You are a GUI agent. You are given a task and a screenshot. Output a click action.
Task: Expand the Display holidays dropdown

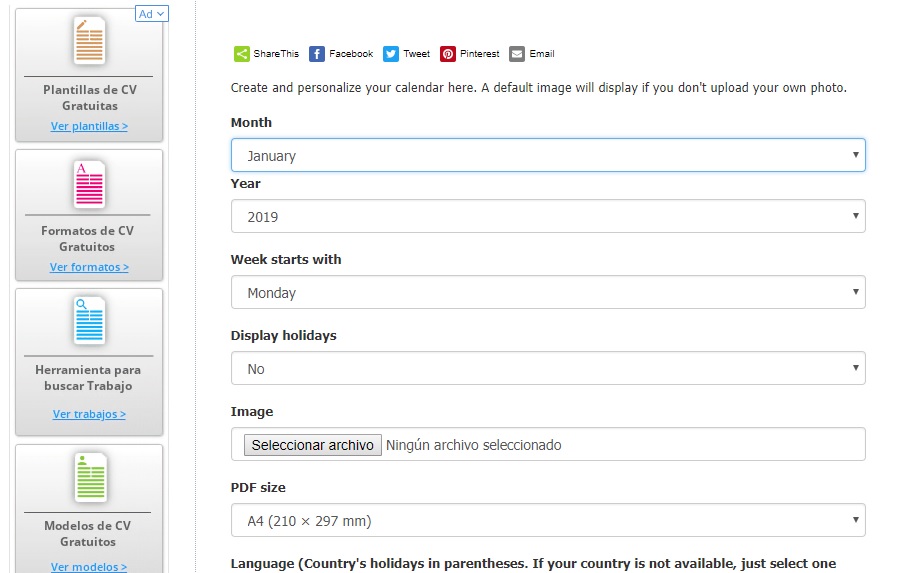click(548, 369)
